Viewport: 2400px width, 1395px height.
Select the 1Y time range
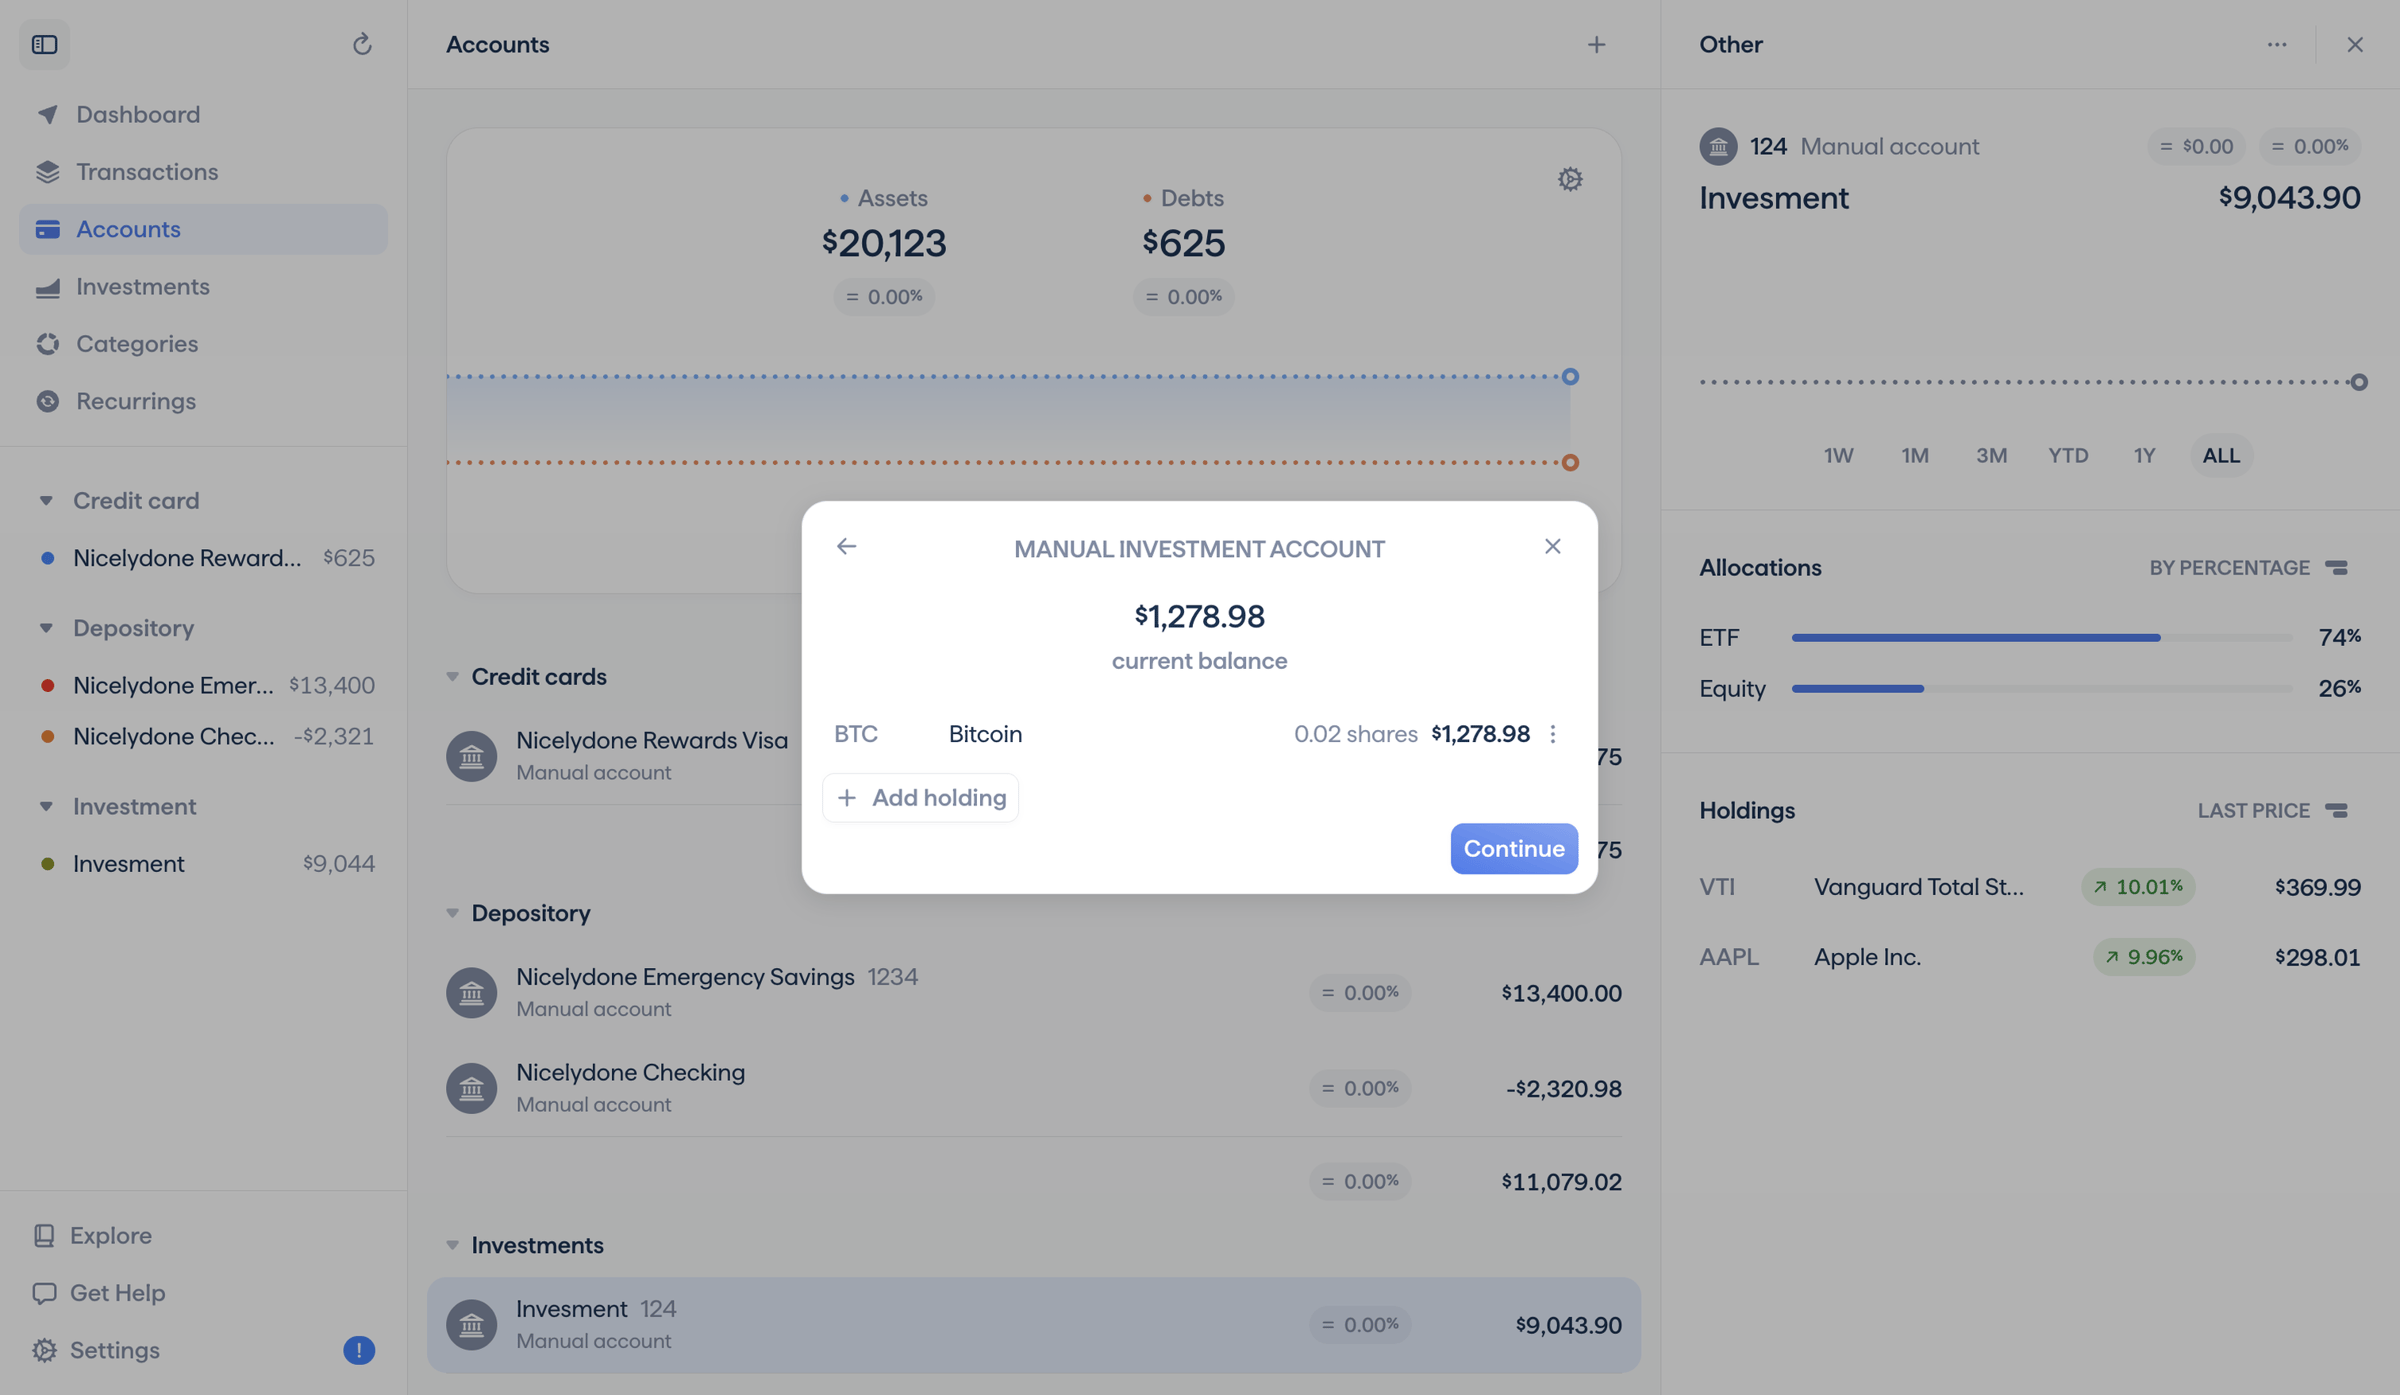2144,456
